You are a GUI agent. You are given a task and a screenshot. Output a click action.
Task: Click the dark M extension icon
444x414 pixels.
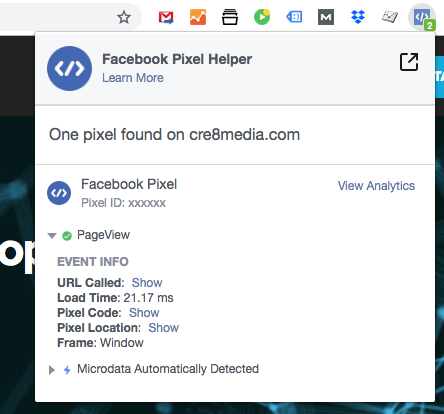click(326, 17)
